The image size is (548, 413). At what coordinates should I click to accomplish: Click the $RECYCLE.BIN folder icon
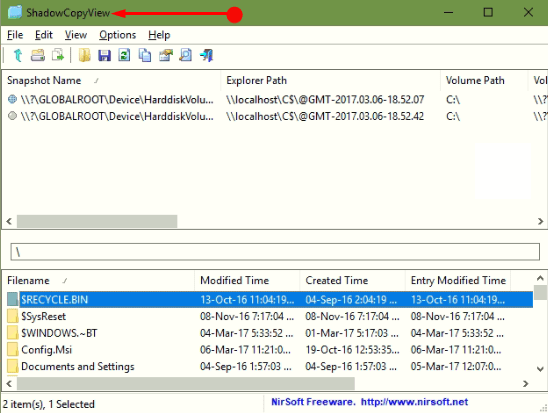point(13,299)
